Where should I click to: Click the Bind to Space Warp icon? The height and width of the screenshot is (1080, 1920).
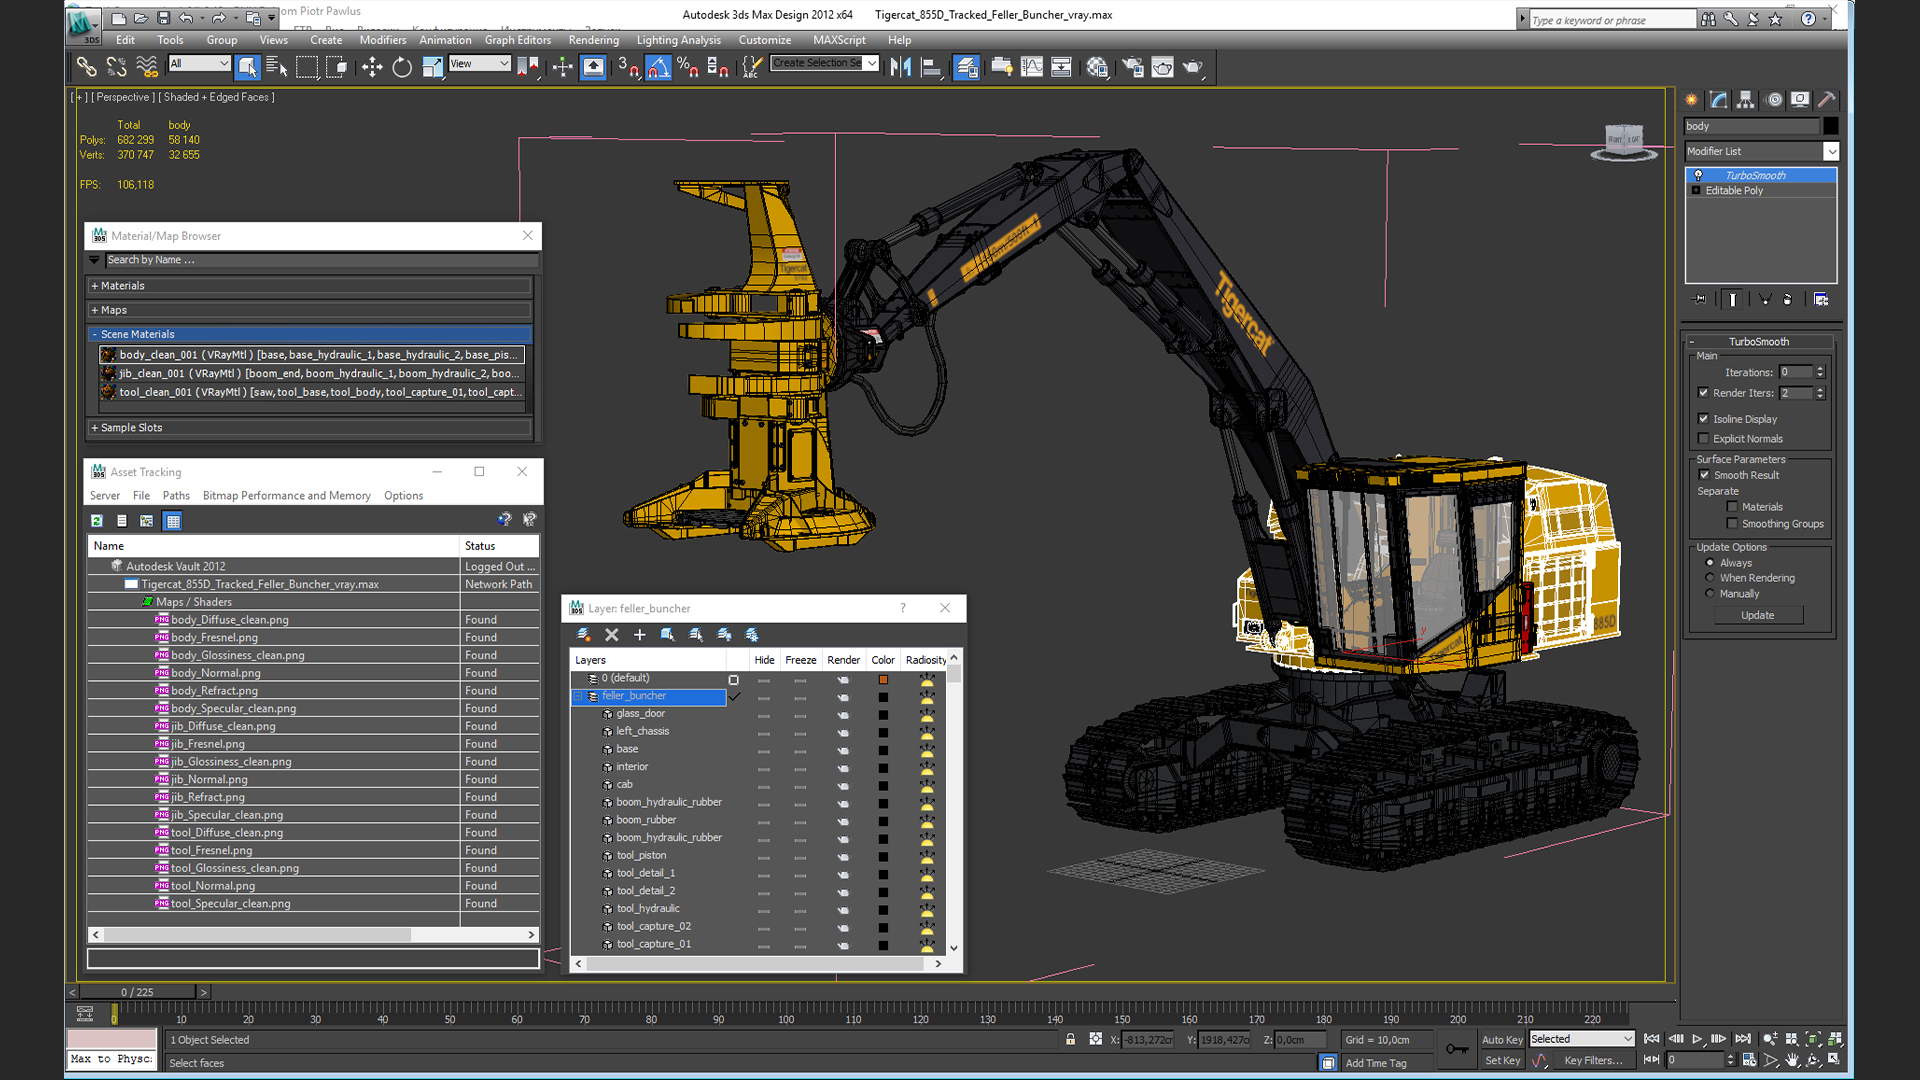tap(147, 67)
